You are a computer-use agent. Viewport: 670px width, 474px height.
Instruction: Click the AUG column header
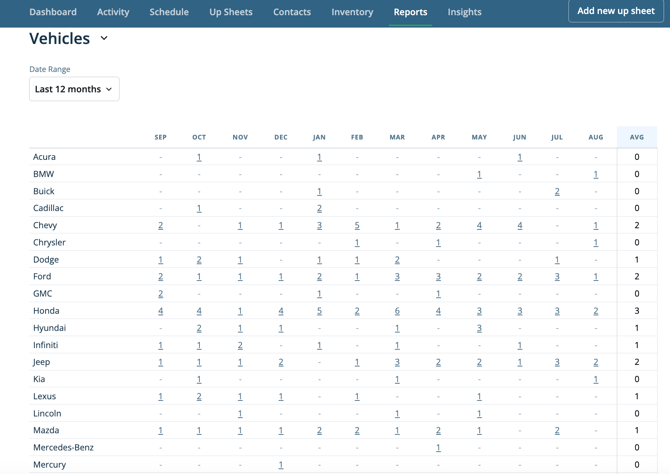click(x=596, y=137)
